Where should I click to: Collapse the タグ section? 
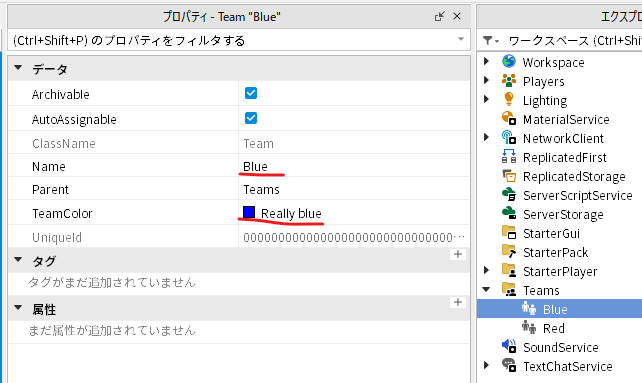(18, 260)
